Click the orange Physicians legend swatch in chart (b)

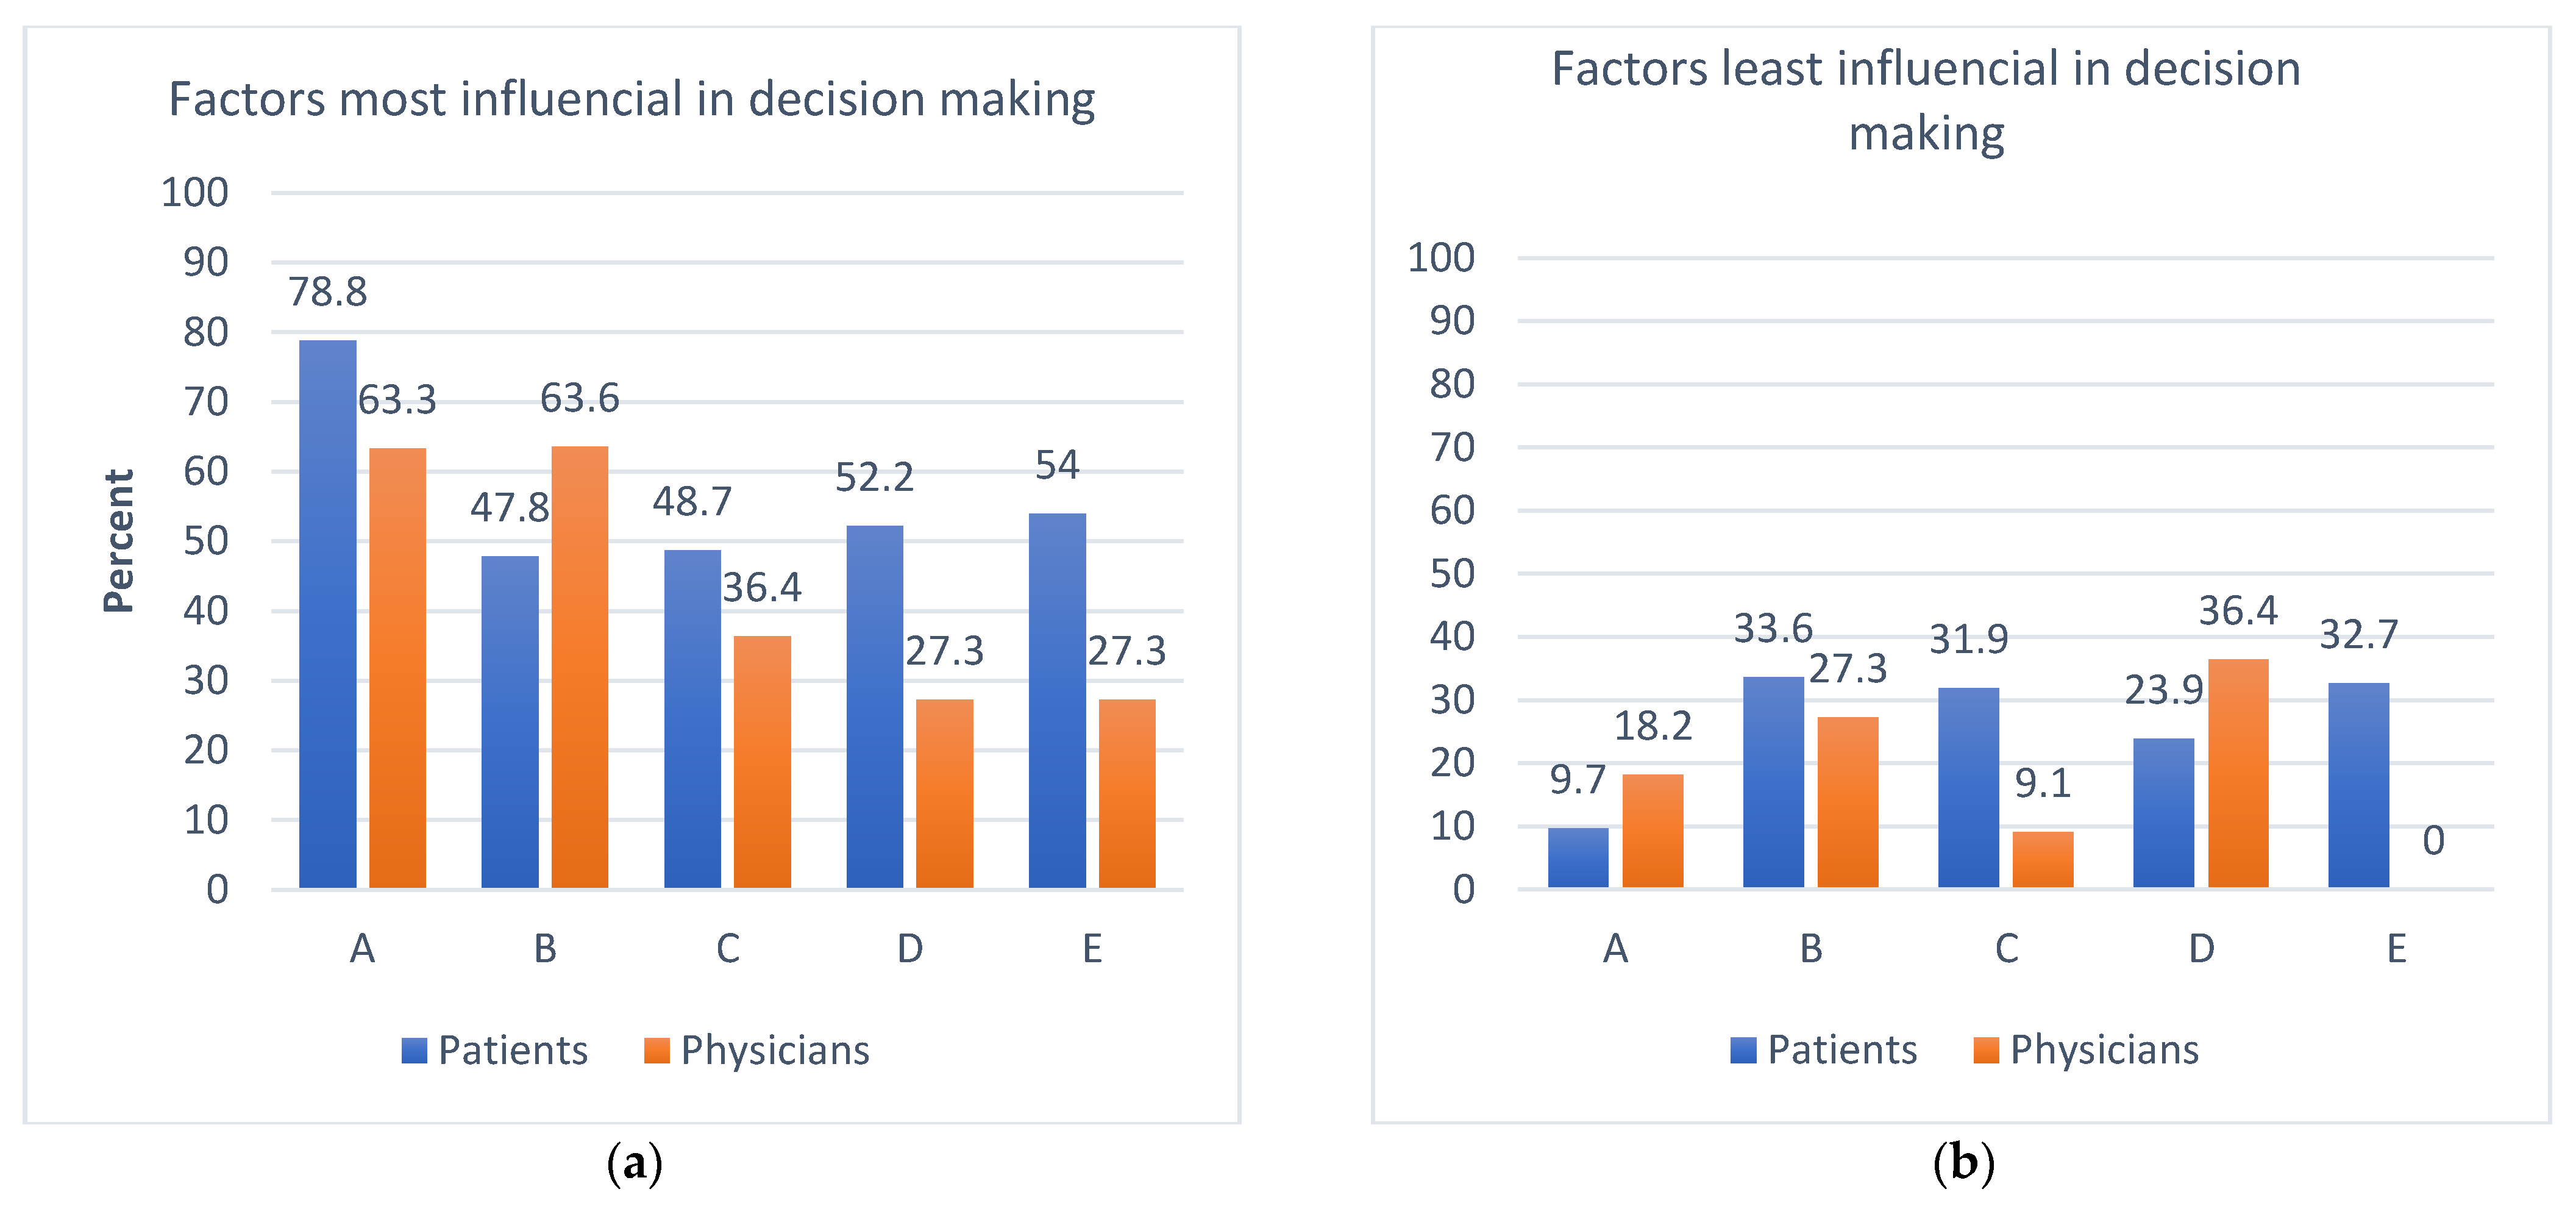click(1986, 1050)
